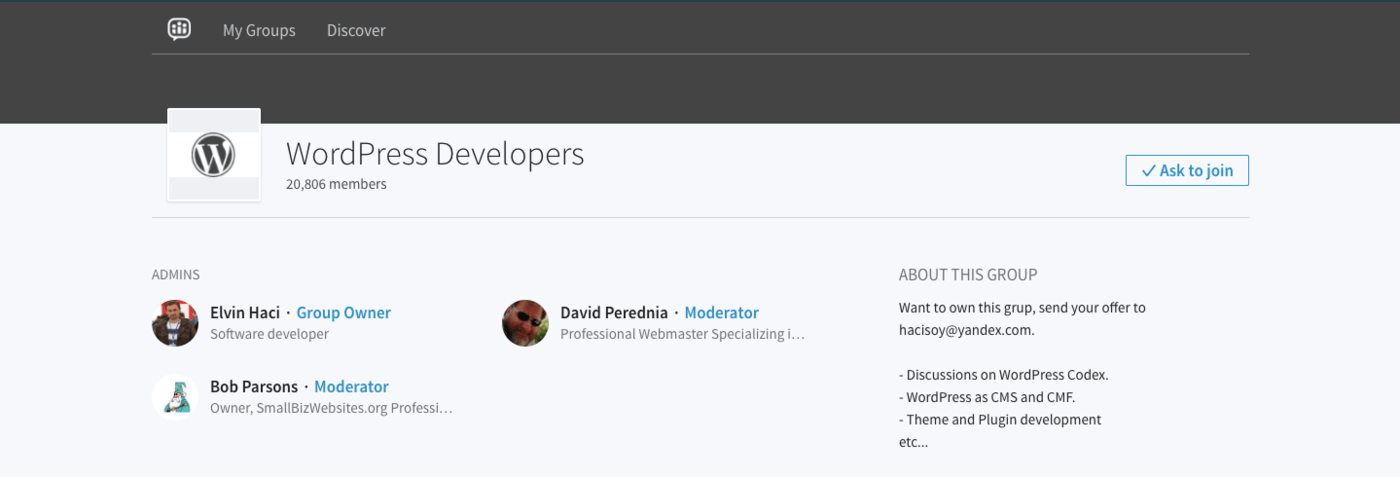Click the WordPress logo group thumbnail
Image resolution: width=1400 pixels, height=477 pixels.
[214, 155]
